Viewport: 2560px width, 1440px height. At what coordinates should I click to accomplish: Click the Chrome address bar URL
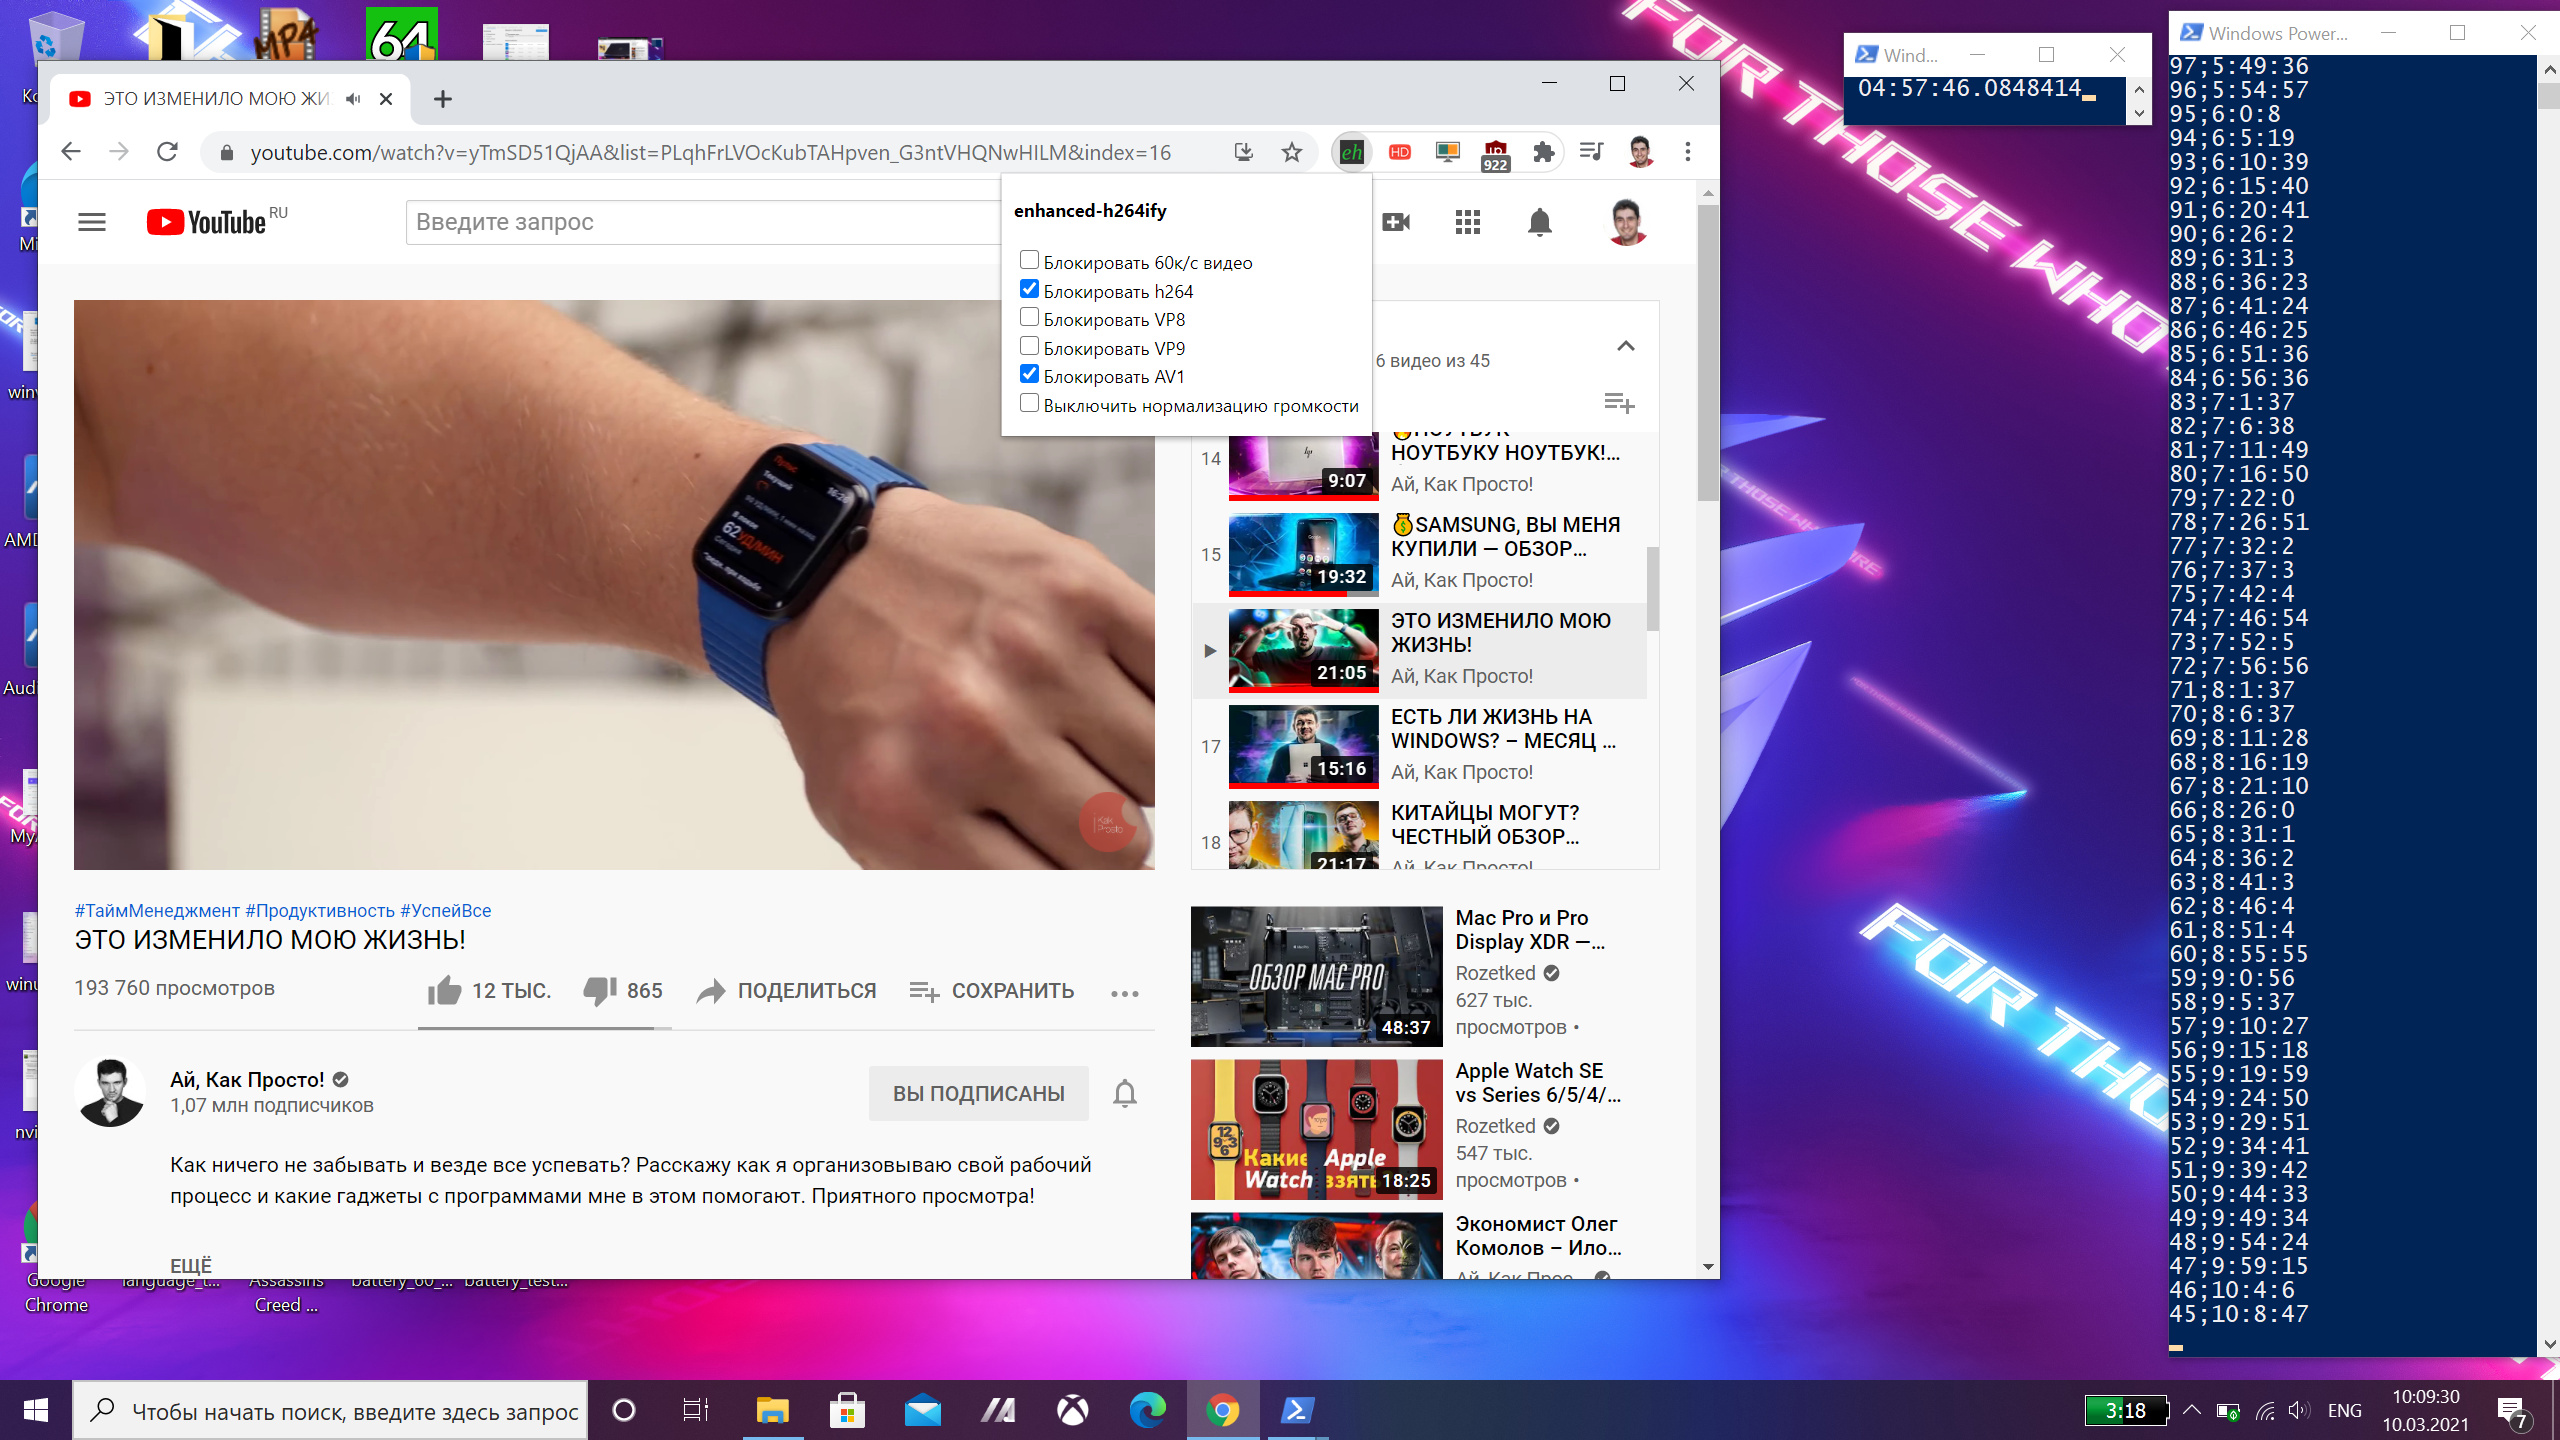point(710,152)
